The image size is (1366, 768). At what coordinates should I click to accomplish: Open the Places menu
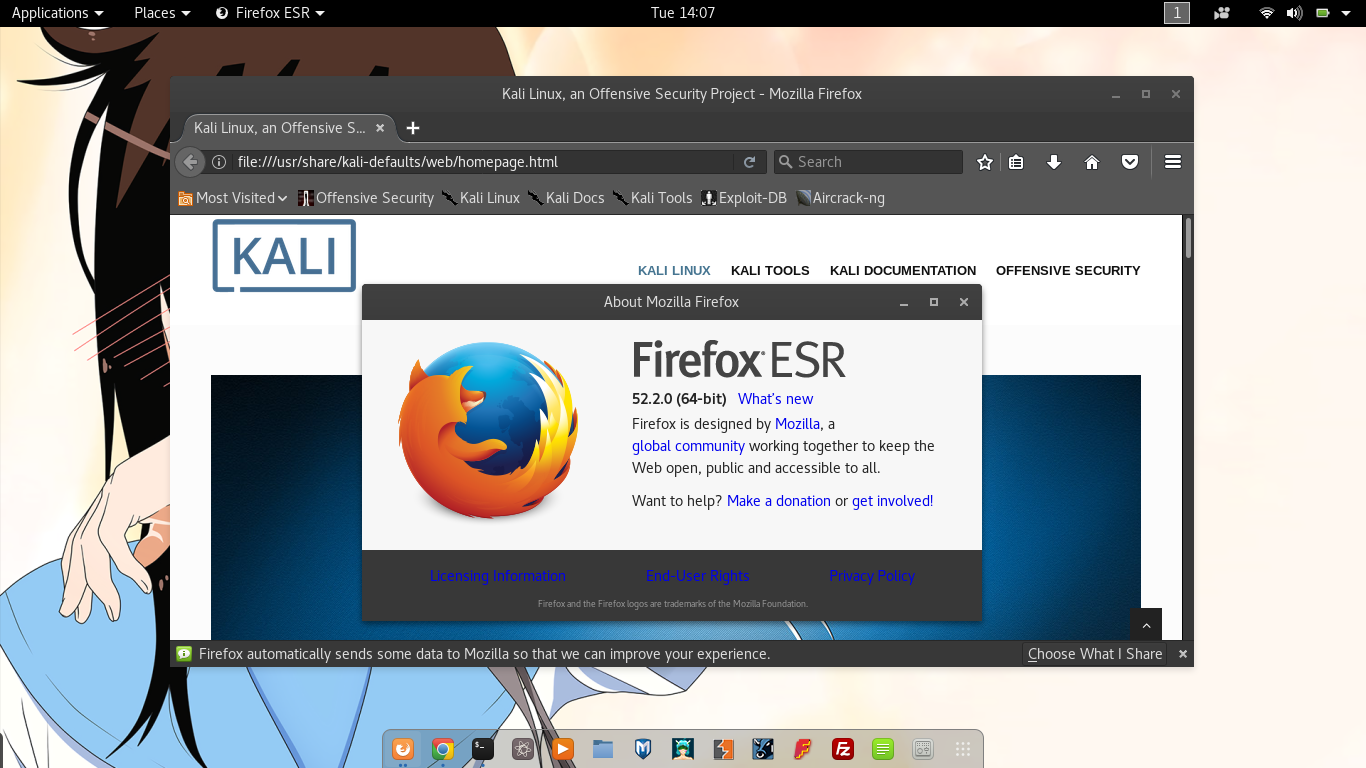[x=162, y=13]
